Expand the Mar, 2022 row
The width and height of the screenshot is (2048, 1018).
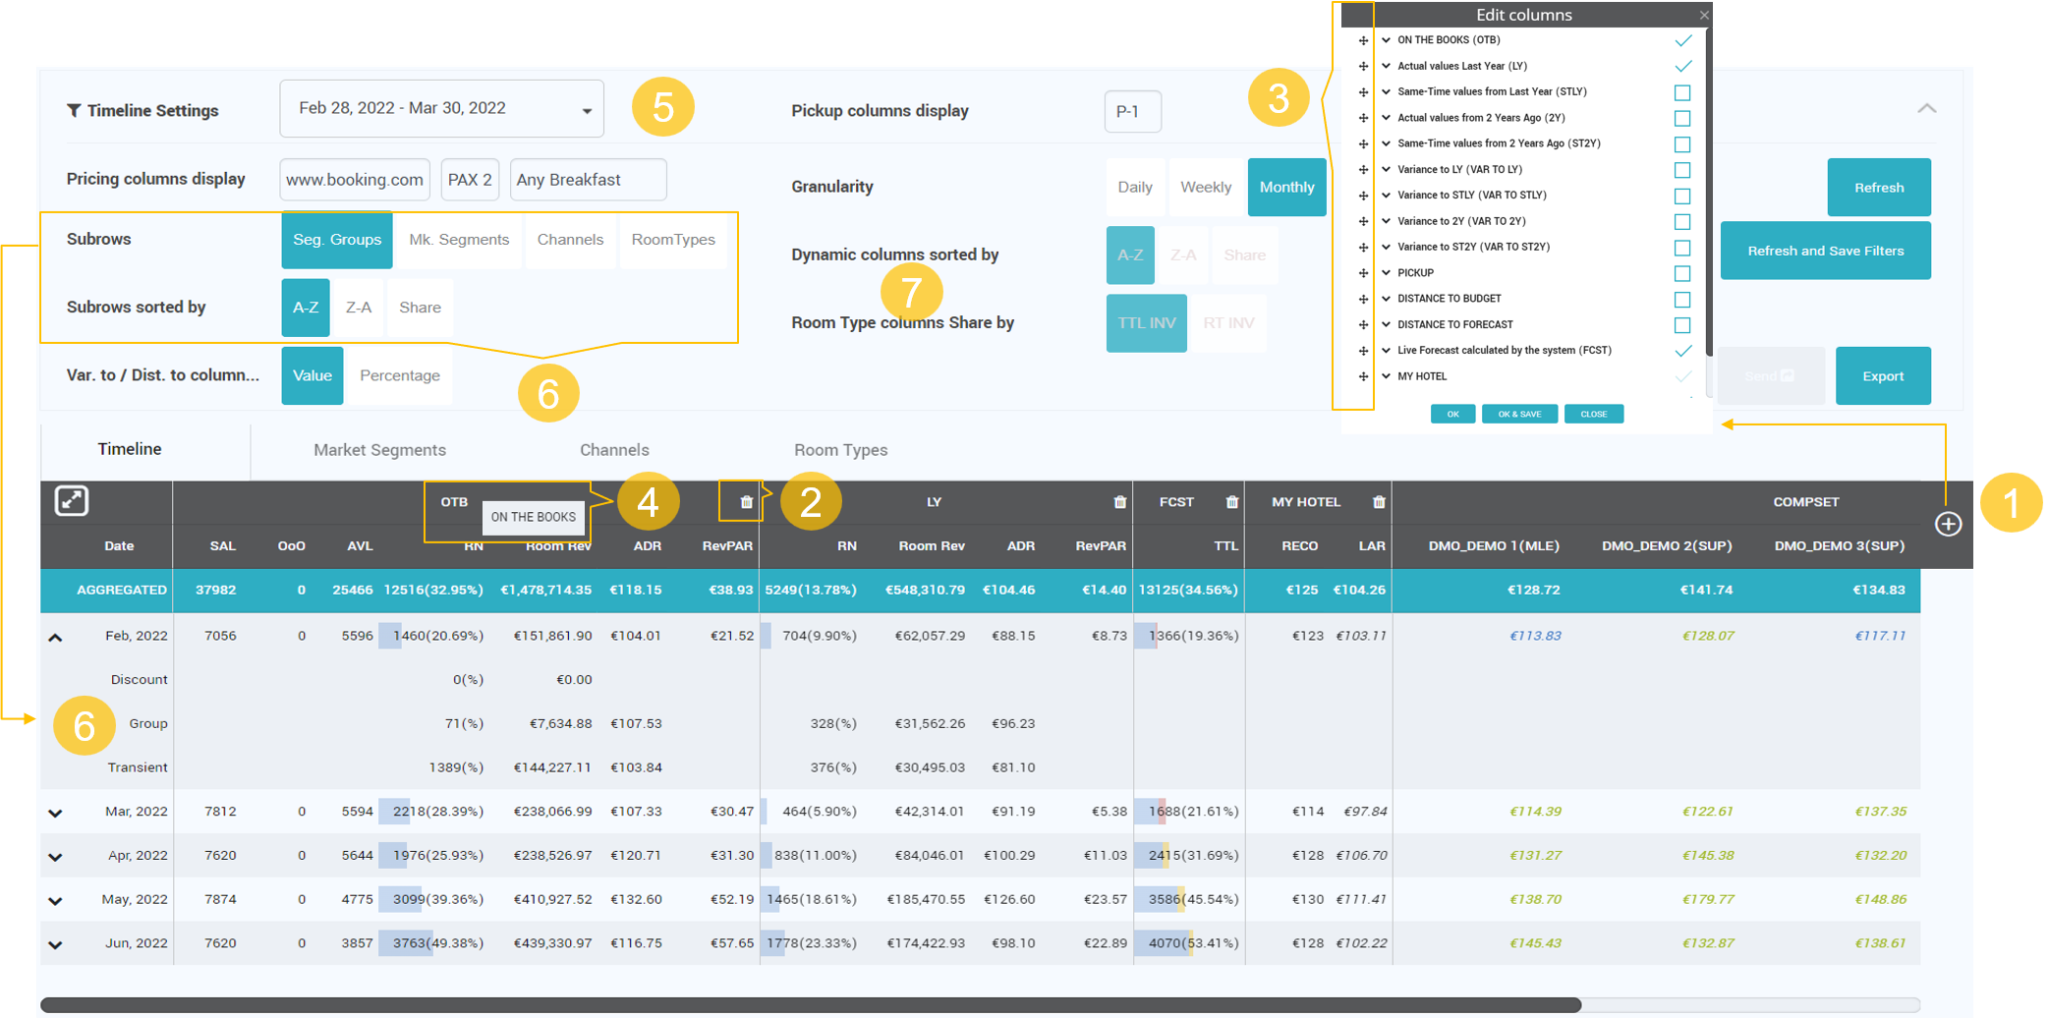coord(55,813)
